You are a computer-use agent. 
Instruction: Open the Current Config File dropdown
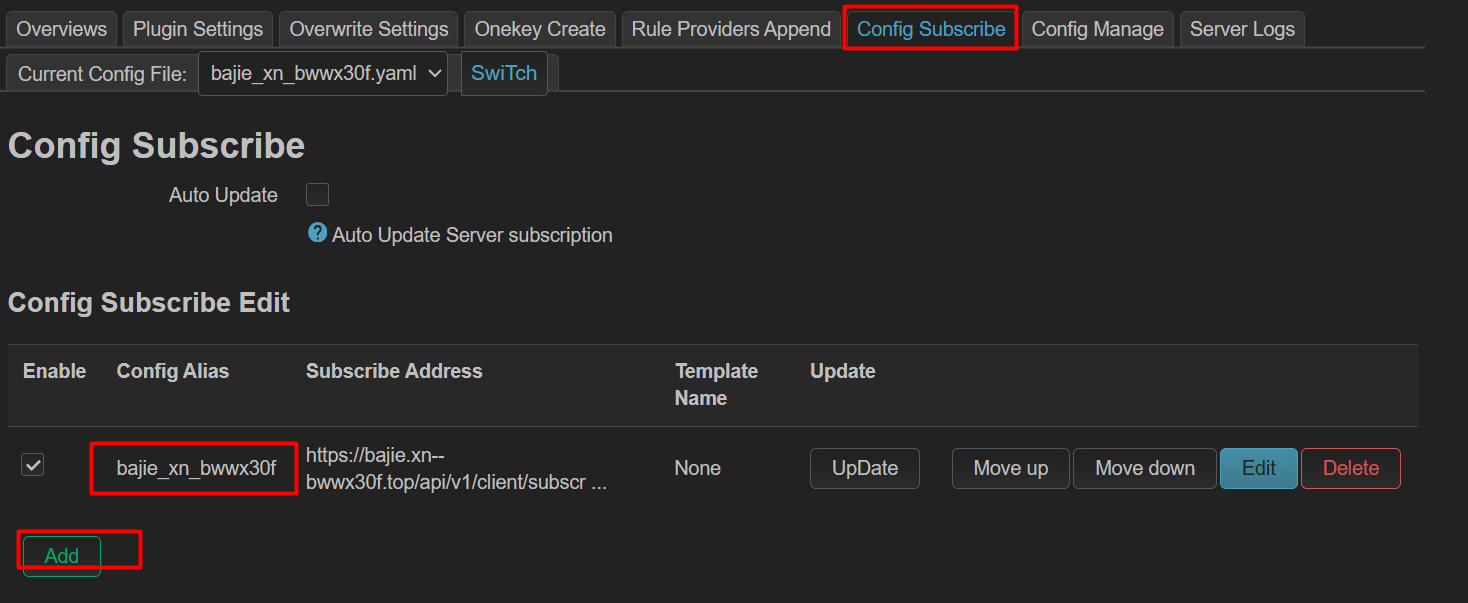point(323,74)
